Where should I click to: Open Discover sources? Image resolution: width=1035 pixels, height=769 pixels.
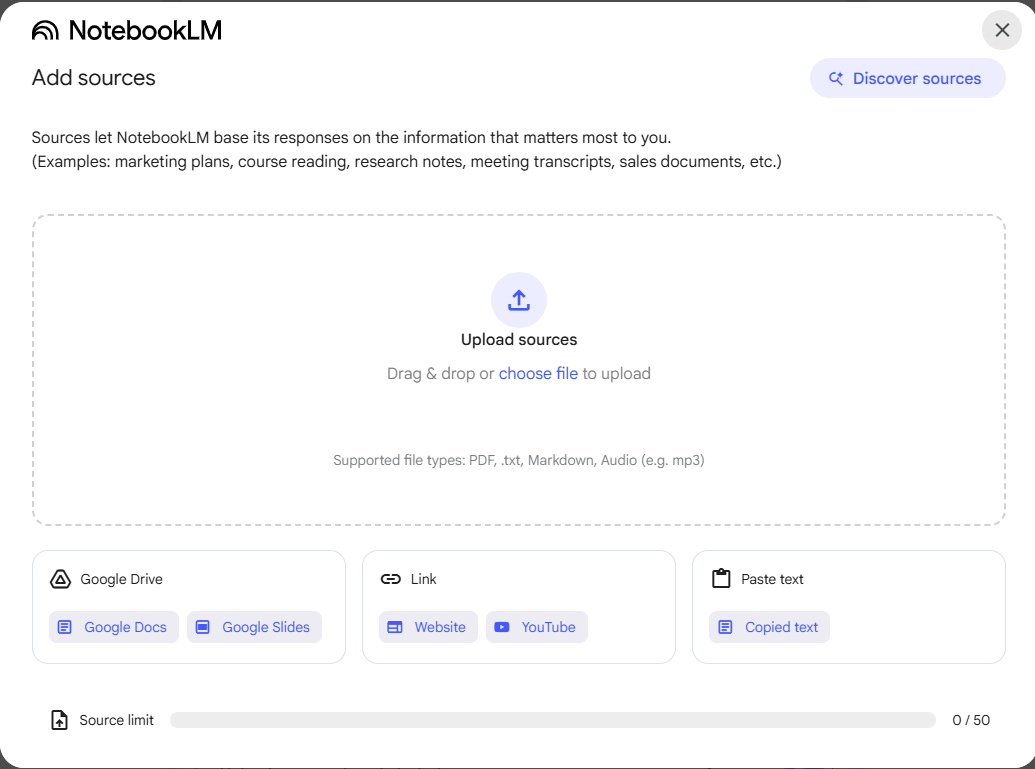[x=908, y=79]
